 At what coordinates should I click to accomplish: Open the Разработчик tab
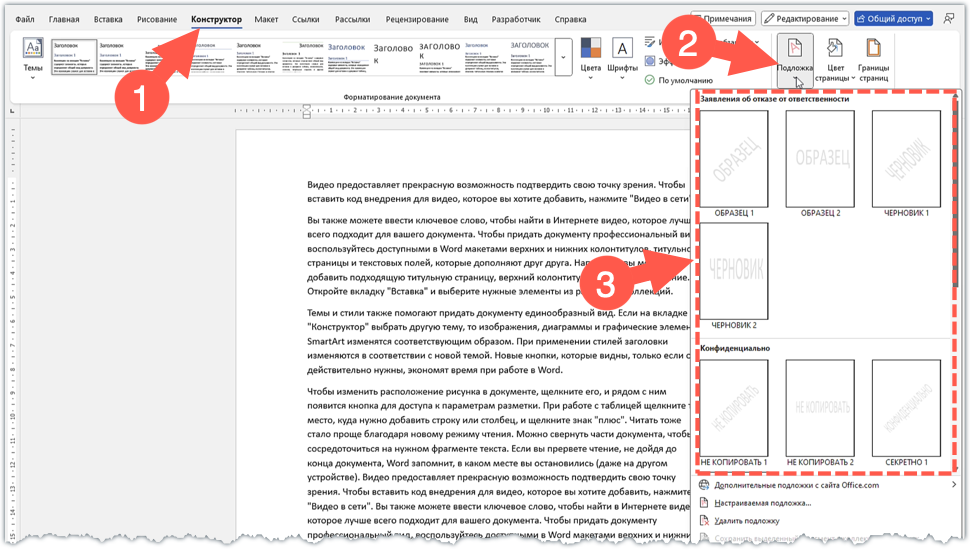(516, 19)
